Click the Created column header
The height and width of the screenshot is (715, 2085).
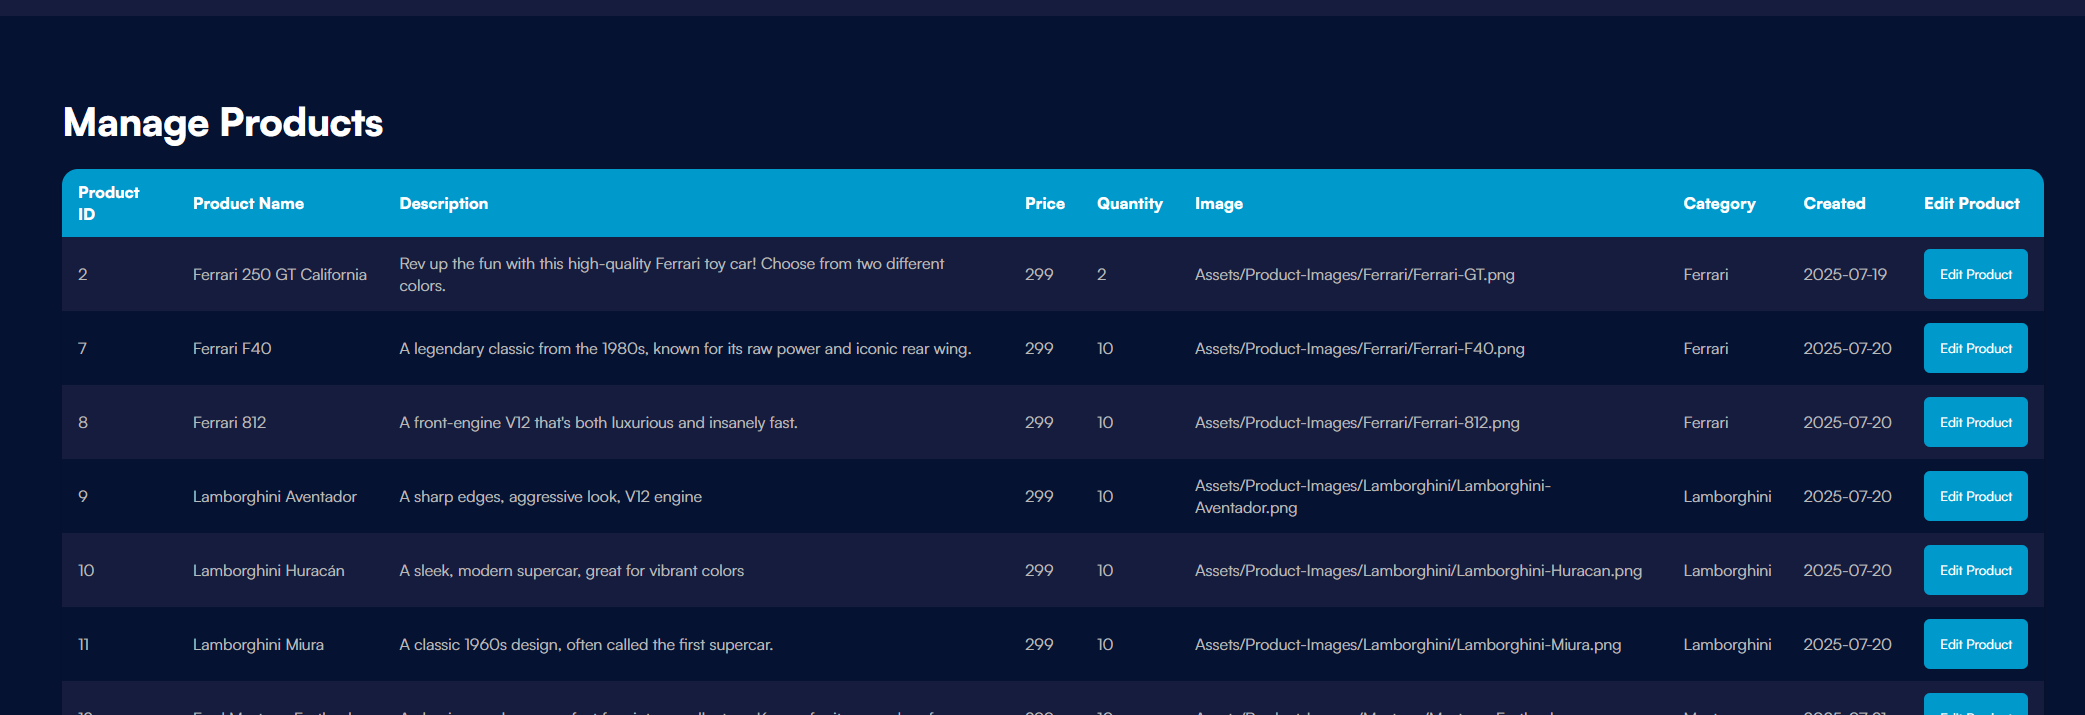pyautogui.click(x=1834, y=203)
